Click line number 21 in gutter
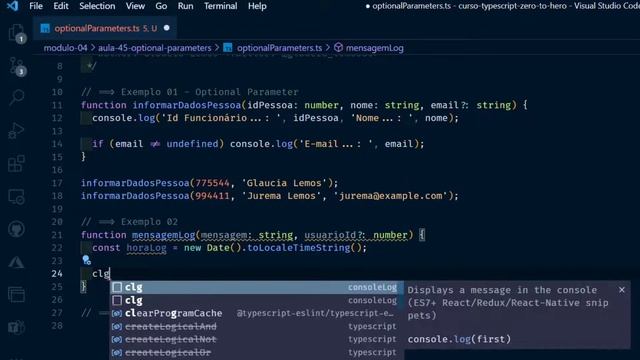Image resolution: width=640 pixels, height=360 pixels. tap(57, 235)
